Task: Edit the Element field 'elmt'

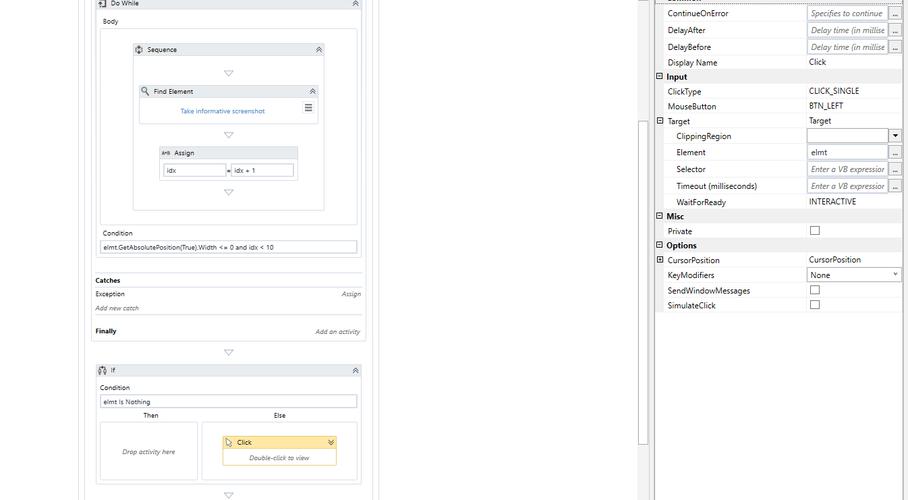Action: [x=847, y=152]
